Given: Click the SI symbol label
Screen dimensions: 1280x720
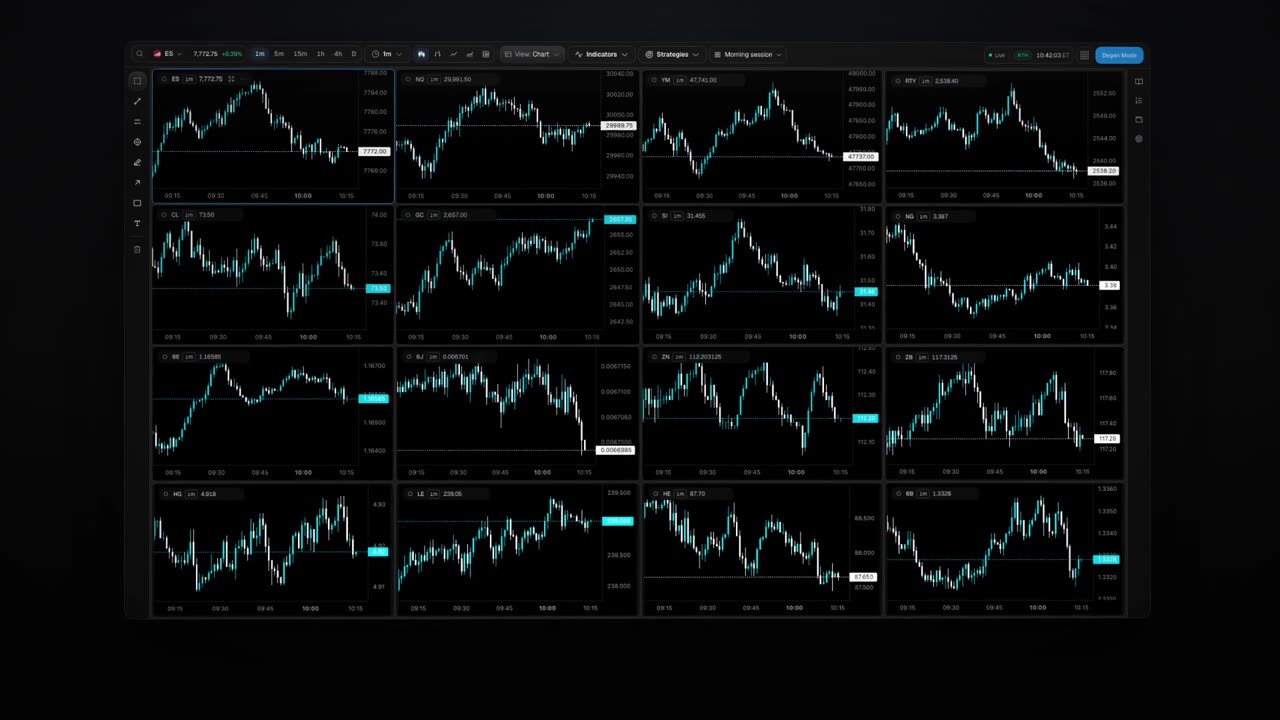Looking at the screenshot, I should coord(665,216).
